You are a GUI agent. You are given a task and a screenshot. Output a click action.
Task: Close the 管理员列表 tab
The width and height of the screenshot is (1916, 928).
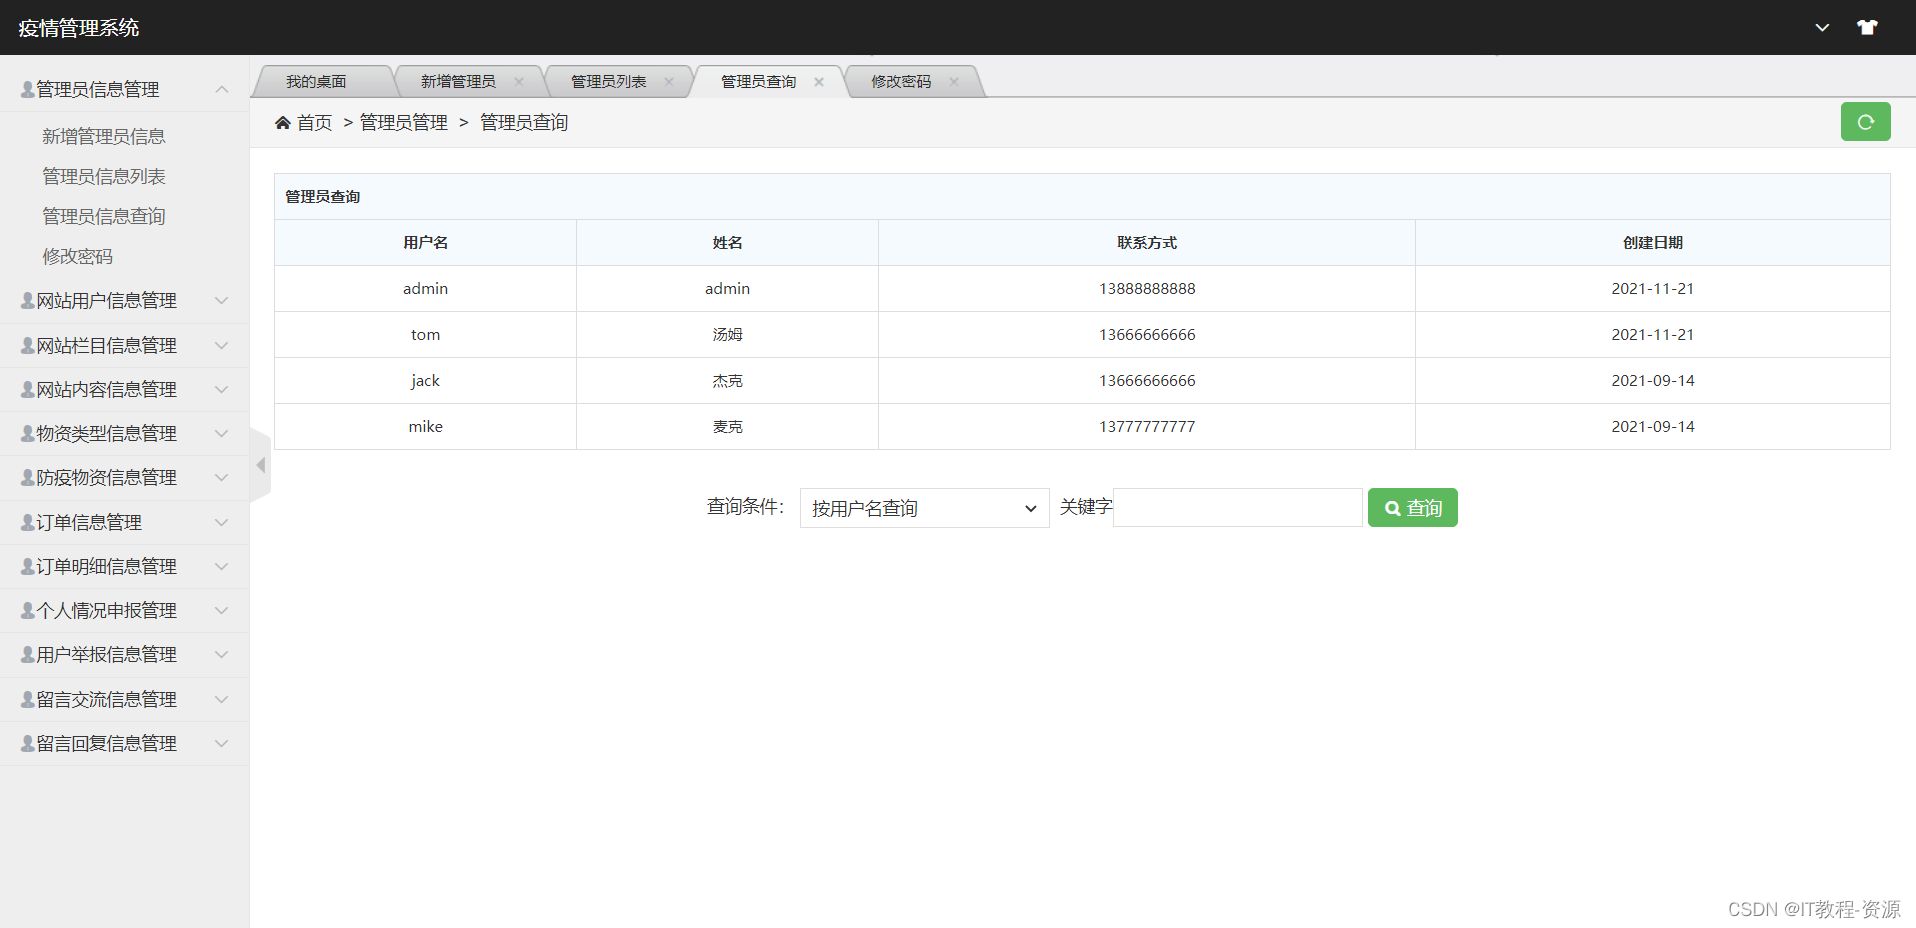pyautogui.click(x=669, y=82)
